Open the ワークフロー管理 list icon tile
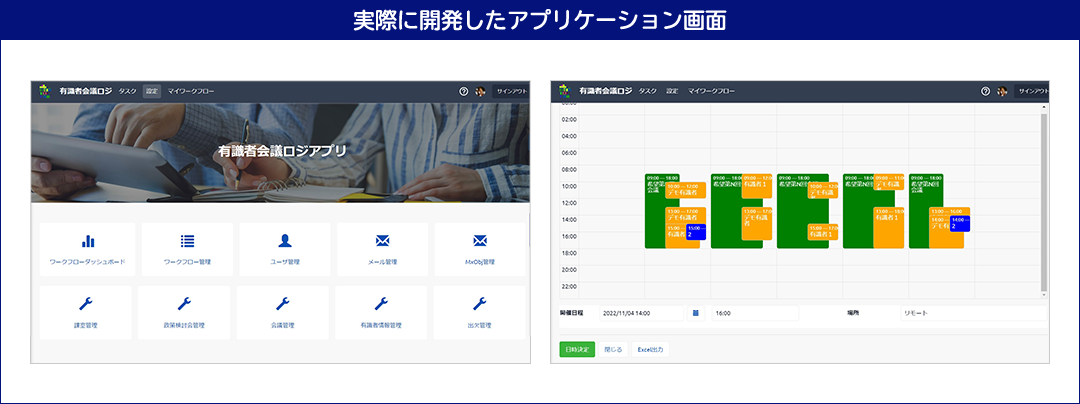 coord(186,248)
